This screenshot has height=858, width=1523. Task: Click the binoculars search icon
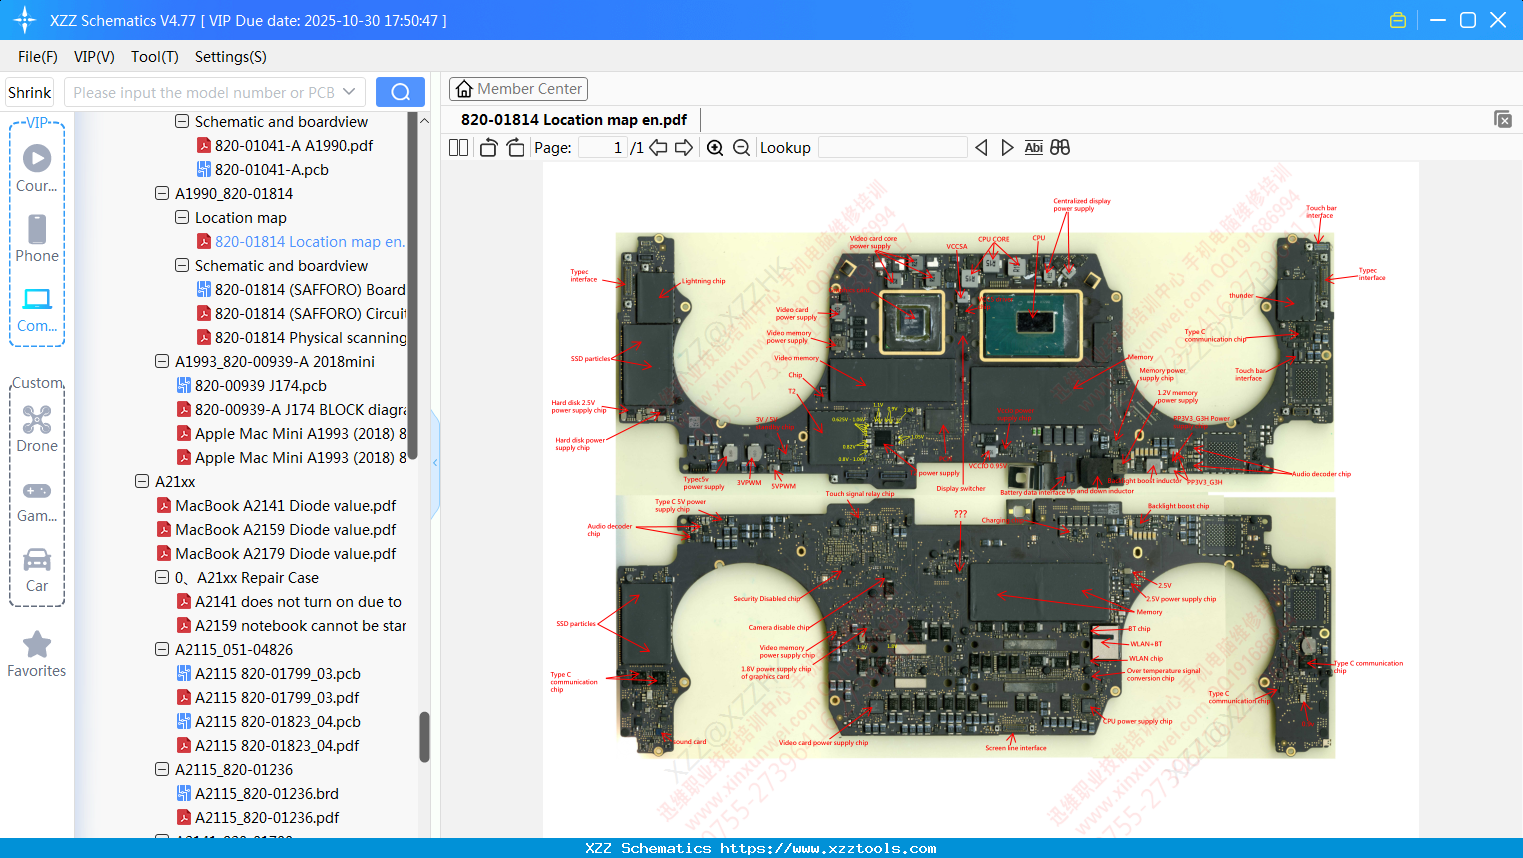(1060, 148)
